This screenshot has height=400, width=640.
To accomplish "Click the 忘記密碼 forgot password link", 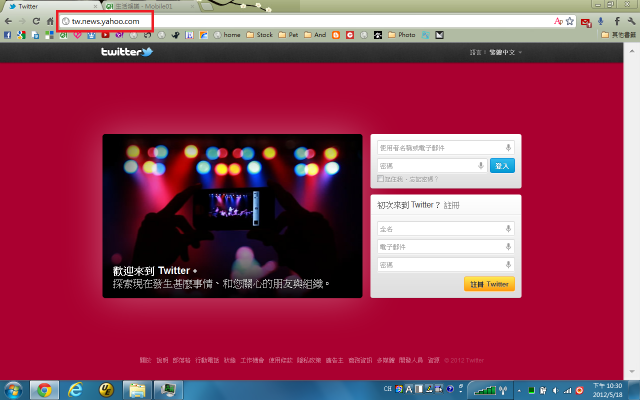I will pyautogui.click(x=423, y=179).
